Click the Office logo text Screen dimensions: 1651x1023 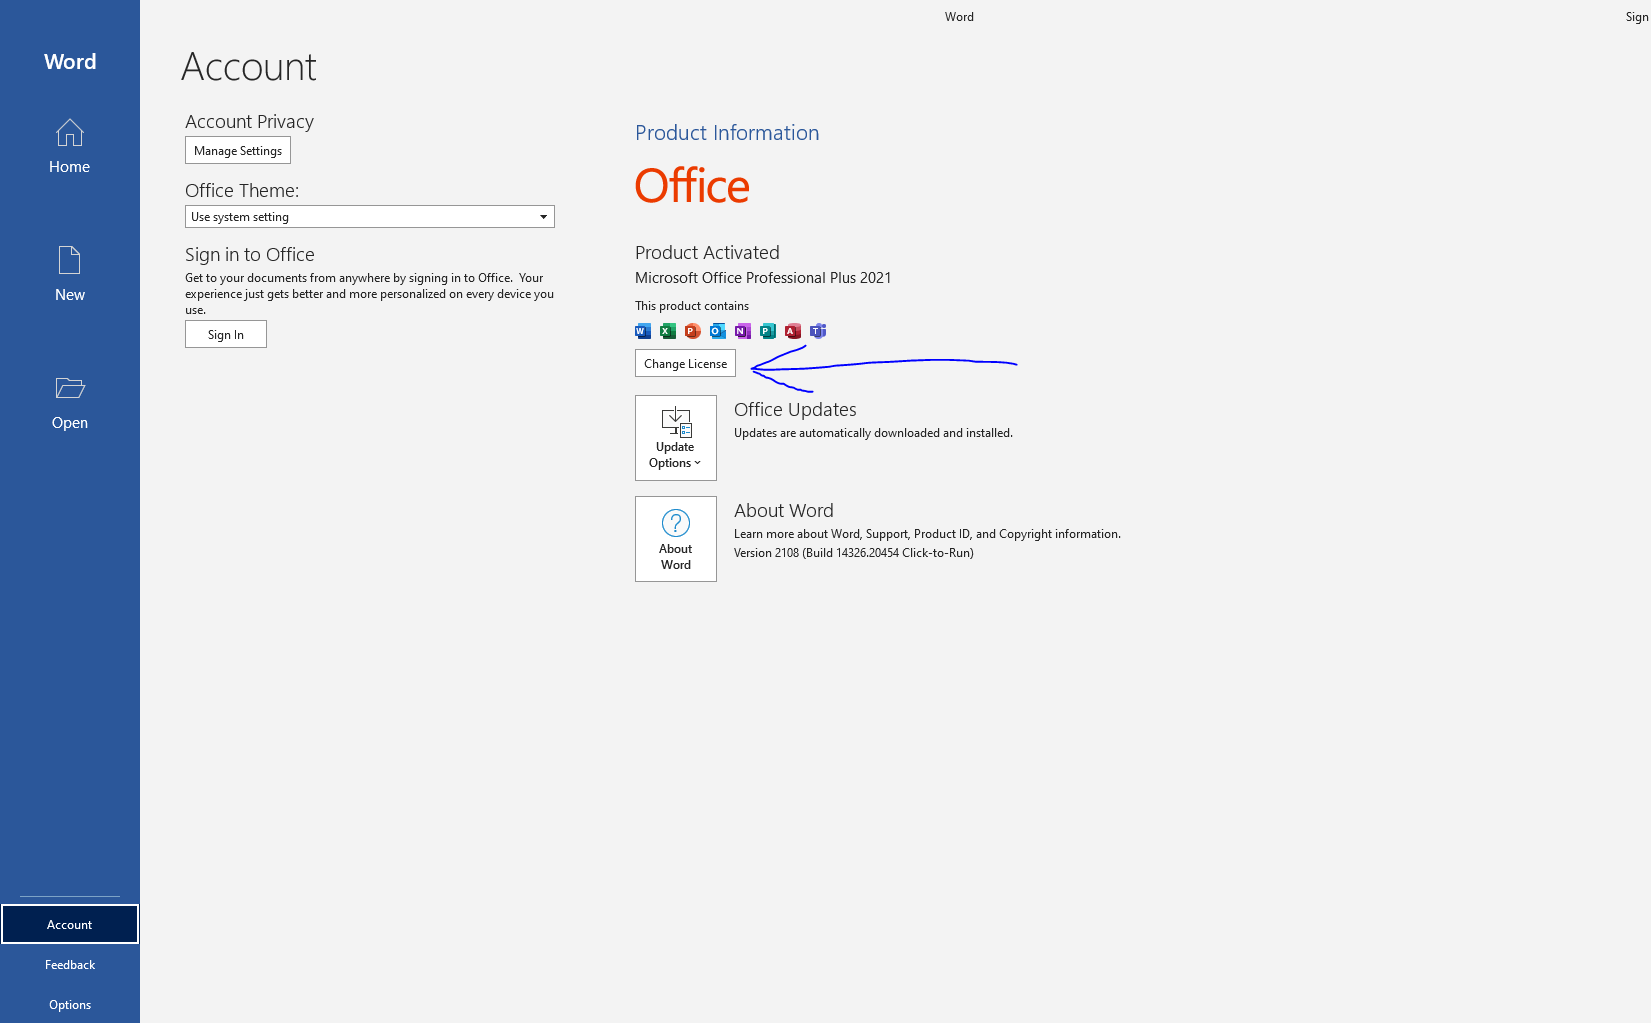click(x=692, y=186)
